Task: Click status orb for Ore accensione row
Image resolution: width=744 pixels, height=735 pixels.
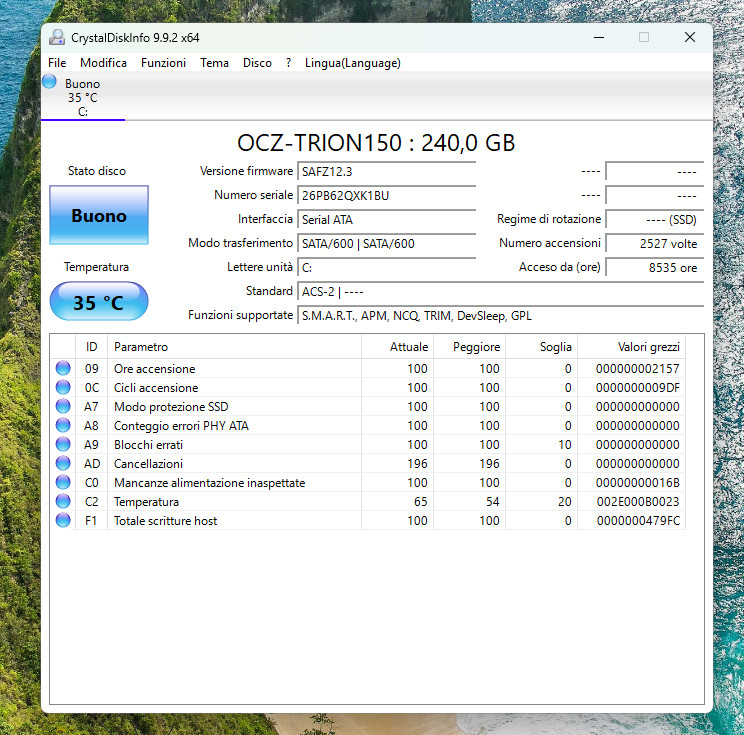Action: 63,368
